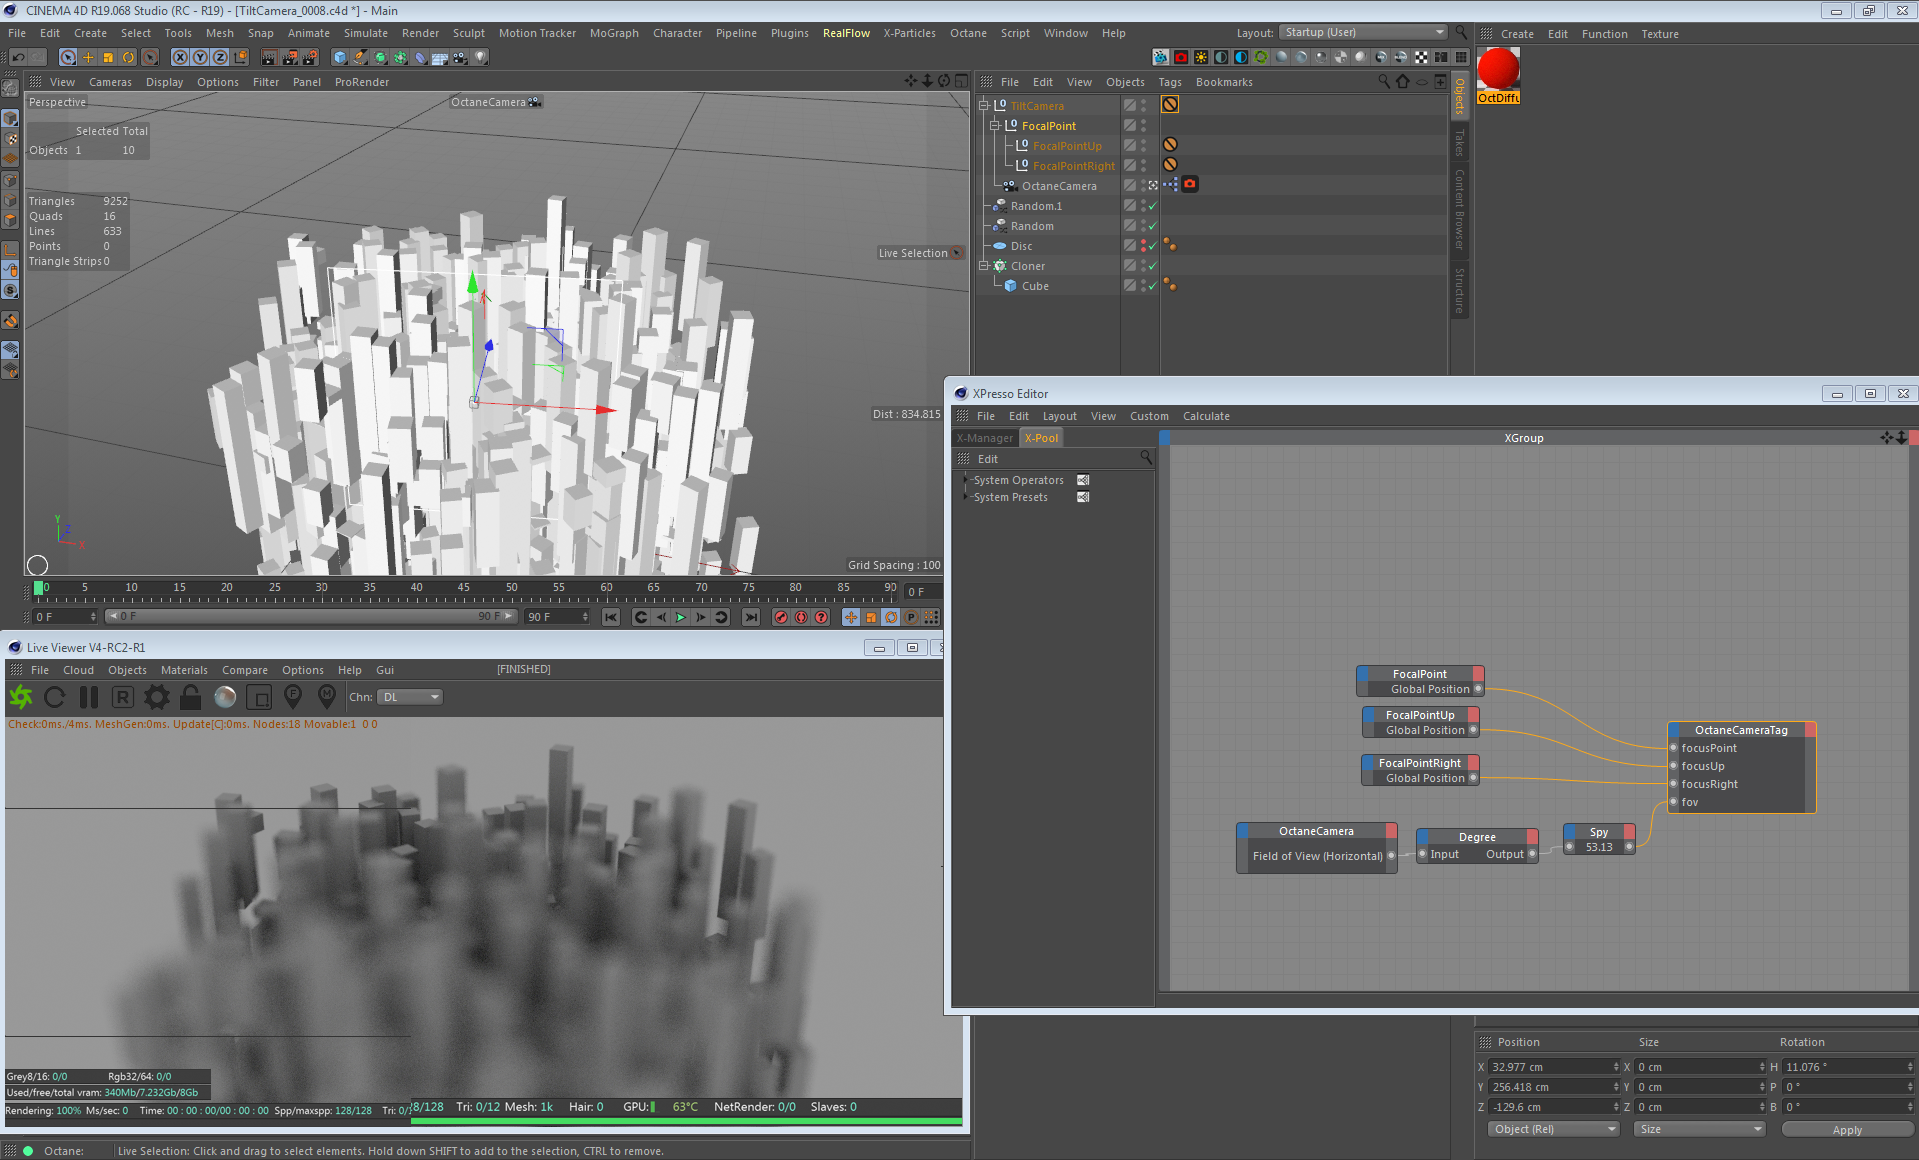1919x1160 pixels.
Task: Play the animation forward
Action: pos(680,617)
